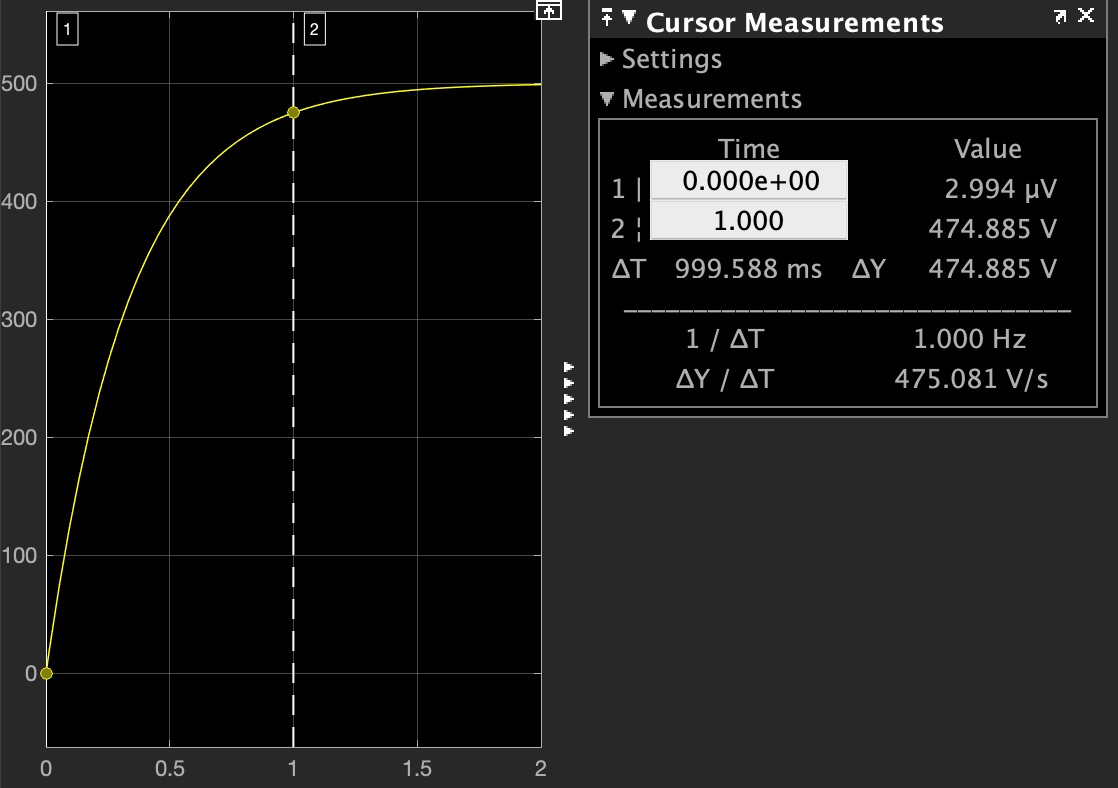Click the 1 / ΔT label
1118x788 pixels.
click(x=724, y=339)
